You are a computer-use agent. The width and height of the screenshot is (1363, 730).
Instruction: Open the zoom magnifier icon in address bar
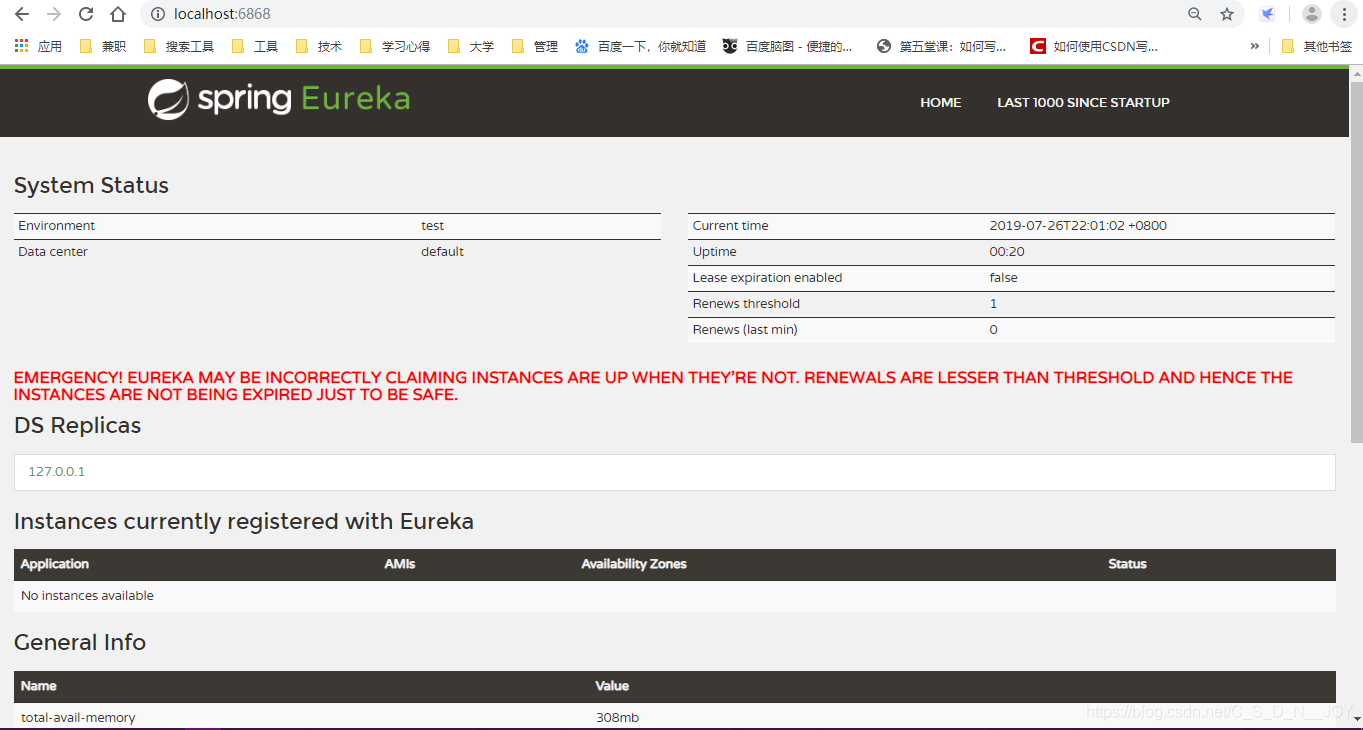1195,14
